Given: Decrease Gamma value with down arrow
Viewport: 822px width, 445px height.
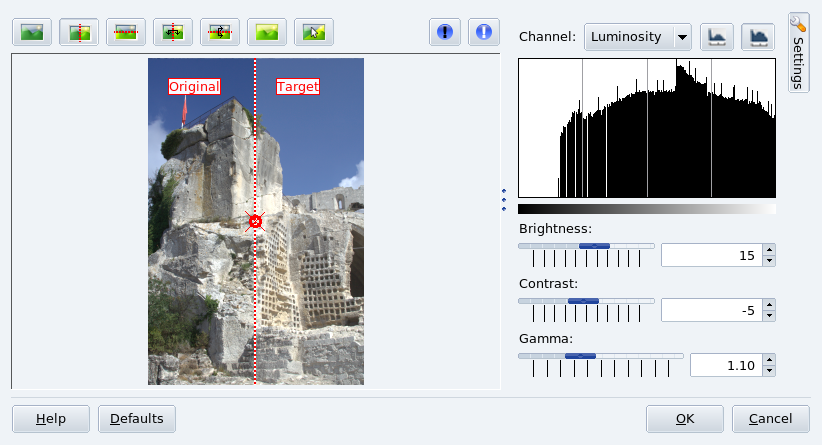Looking at the screenshot, I should pos(769,371).
